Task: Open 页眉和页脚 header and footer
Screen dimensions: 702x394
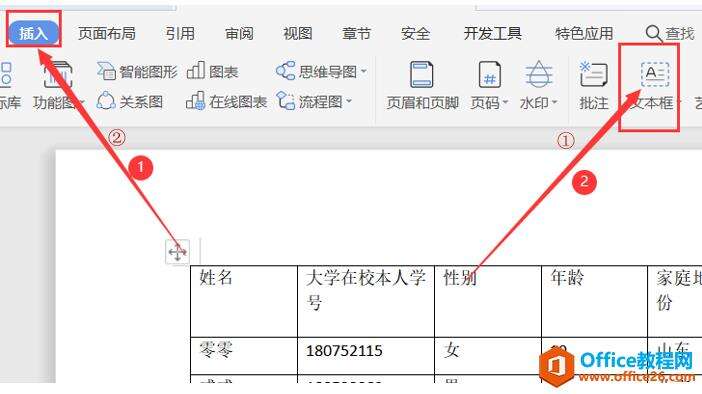Action: coord(422,86)
